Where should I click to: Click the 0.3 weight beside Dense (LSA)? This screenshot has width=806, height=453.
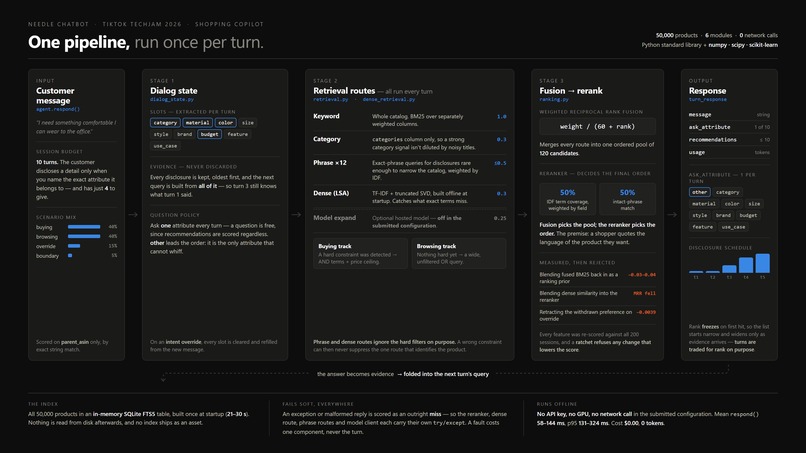click(502, 193)
